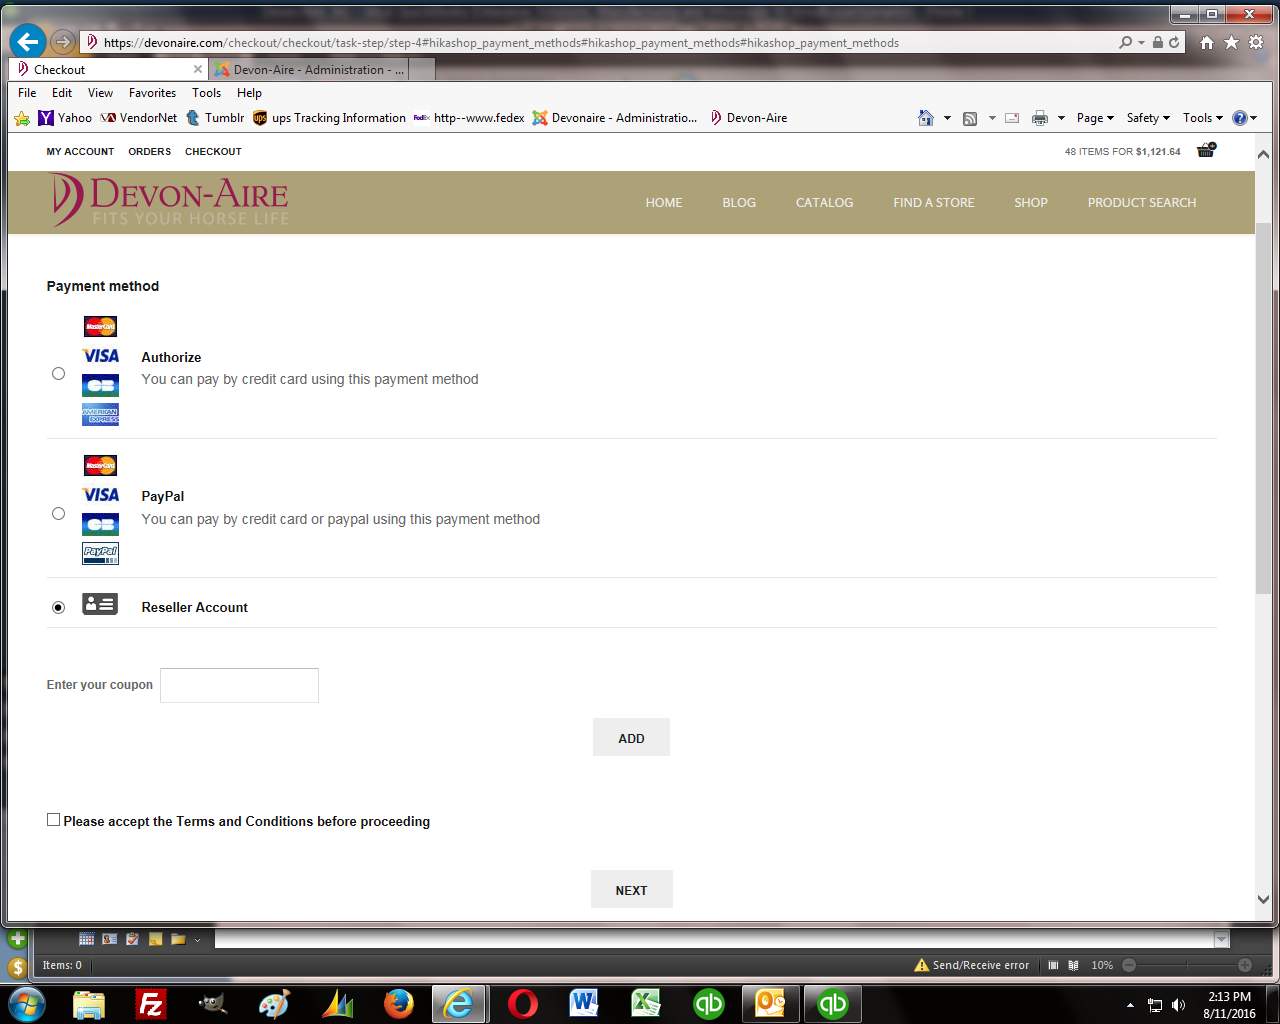Image resolution: width=1280 pixels, height=1024 pixels.
Task: Launch FileZilla from the taskbar
Action: [x=151, y=1003]
